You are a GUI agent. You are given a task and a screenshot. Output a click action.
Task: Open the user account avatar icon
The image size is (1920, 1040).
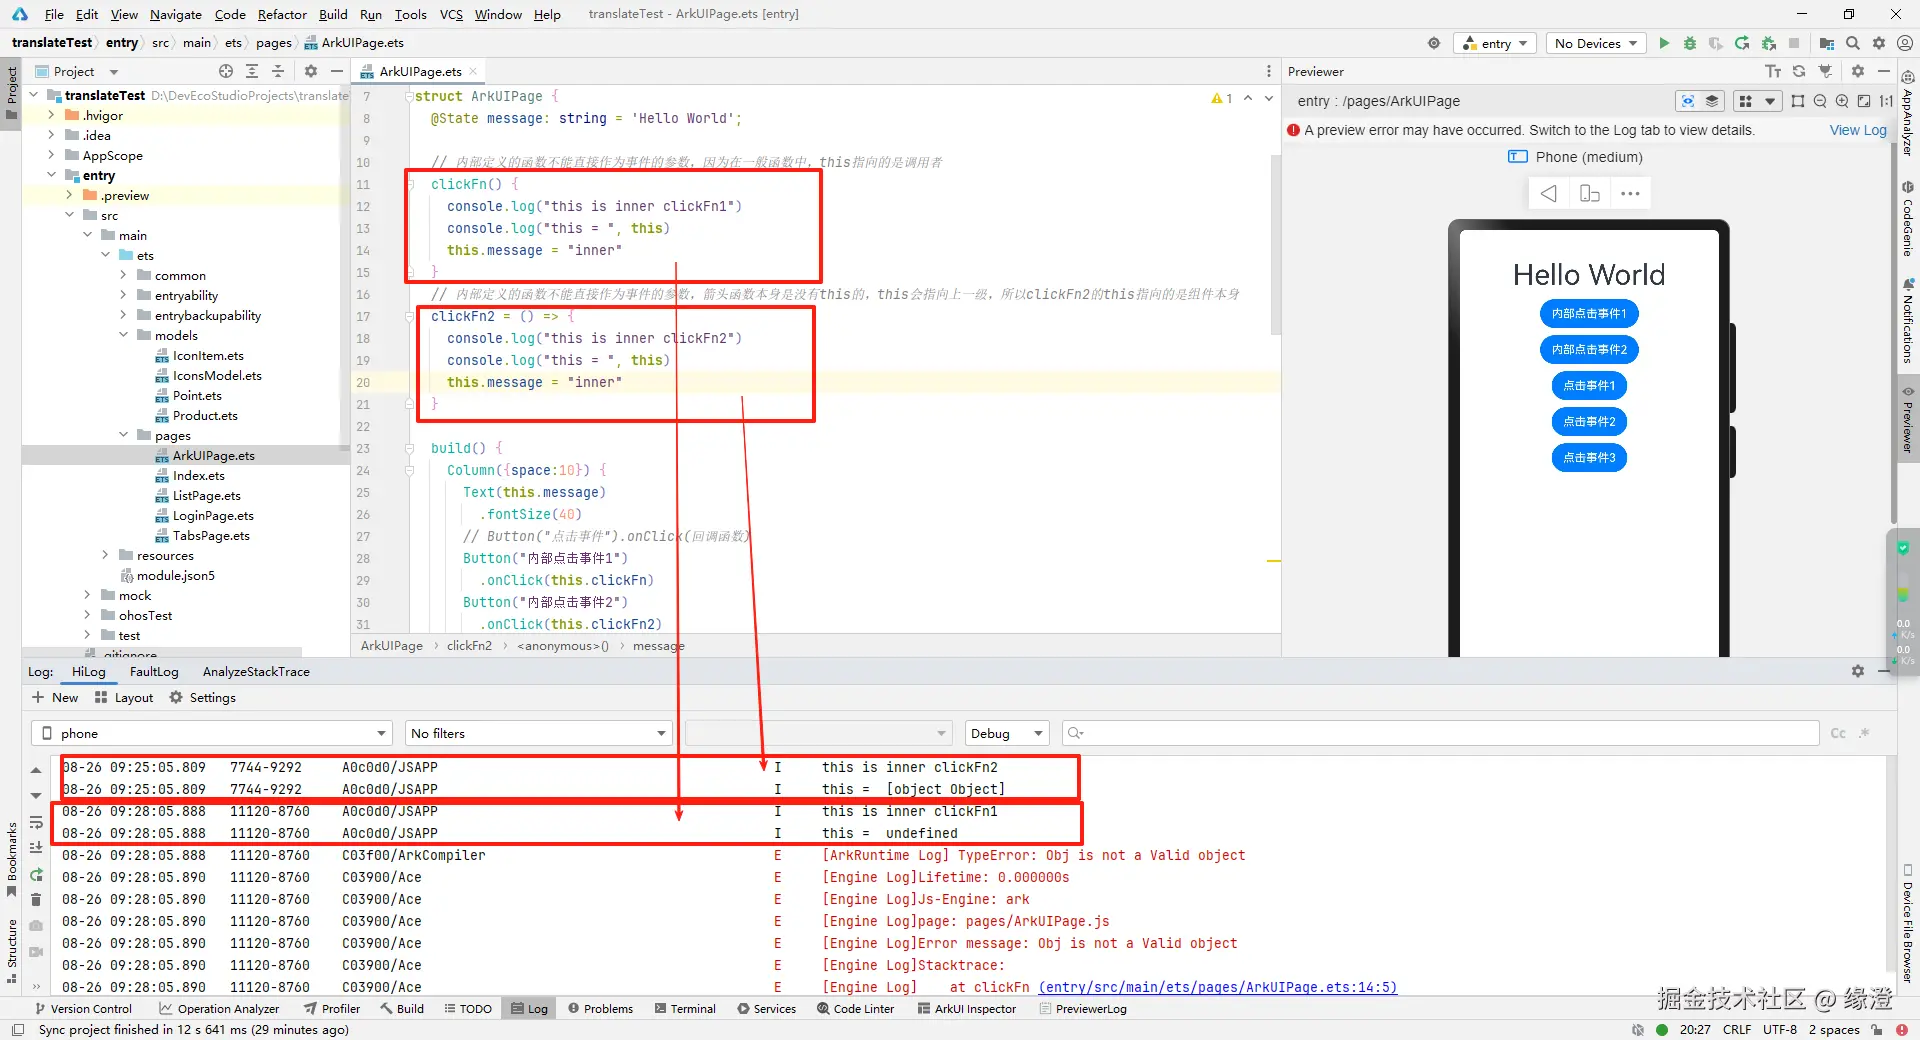tap(1904, 43)
